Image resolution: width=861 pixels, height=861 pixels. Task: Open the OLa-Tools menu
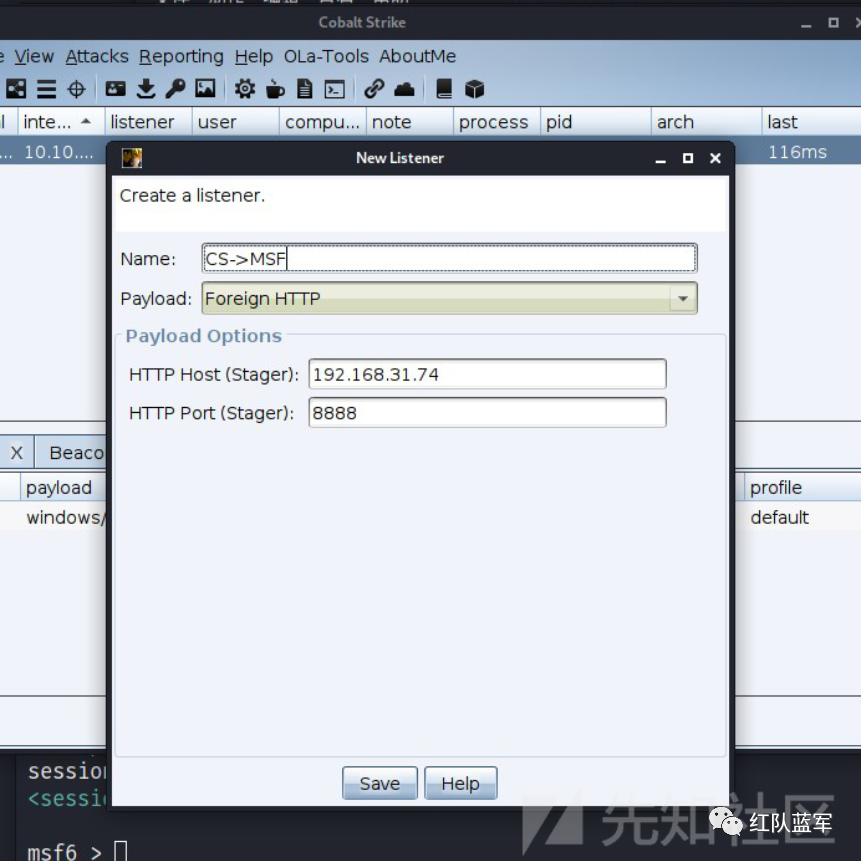326,56
